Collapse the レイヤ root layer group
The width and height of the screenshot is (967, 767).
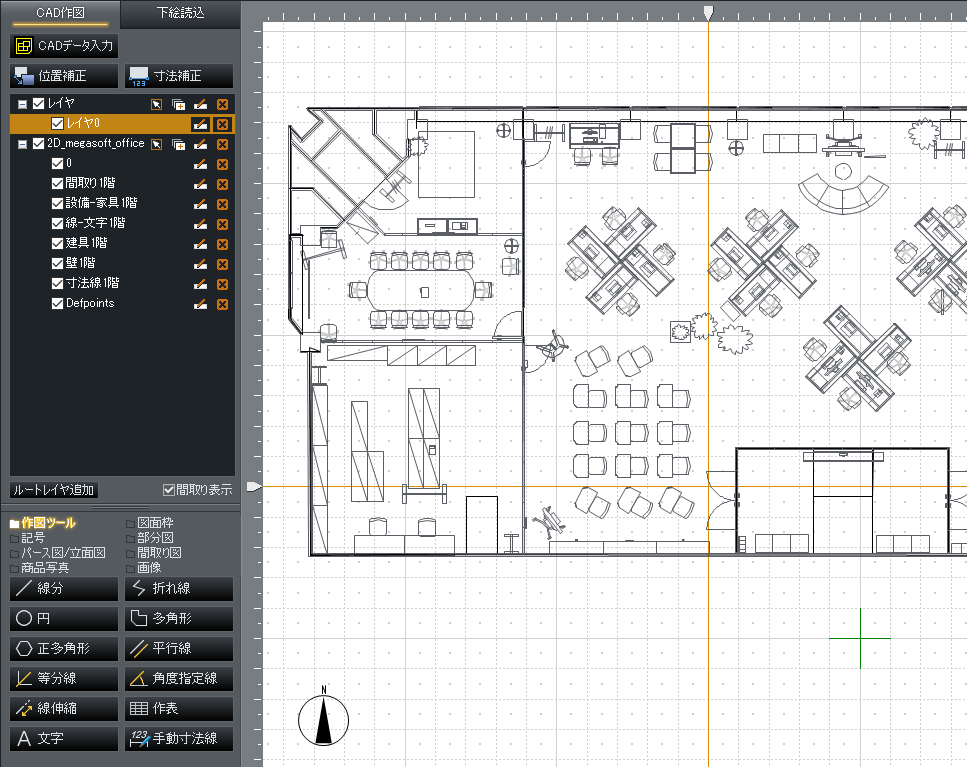click(22, 104)
